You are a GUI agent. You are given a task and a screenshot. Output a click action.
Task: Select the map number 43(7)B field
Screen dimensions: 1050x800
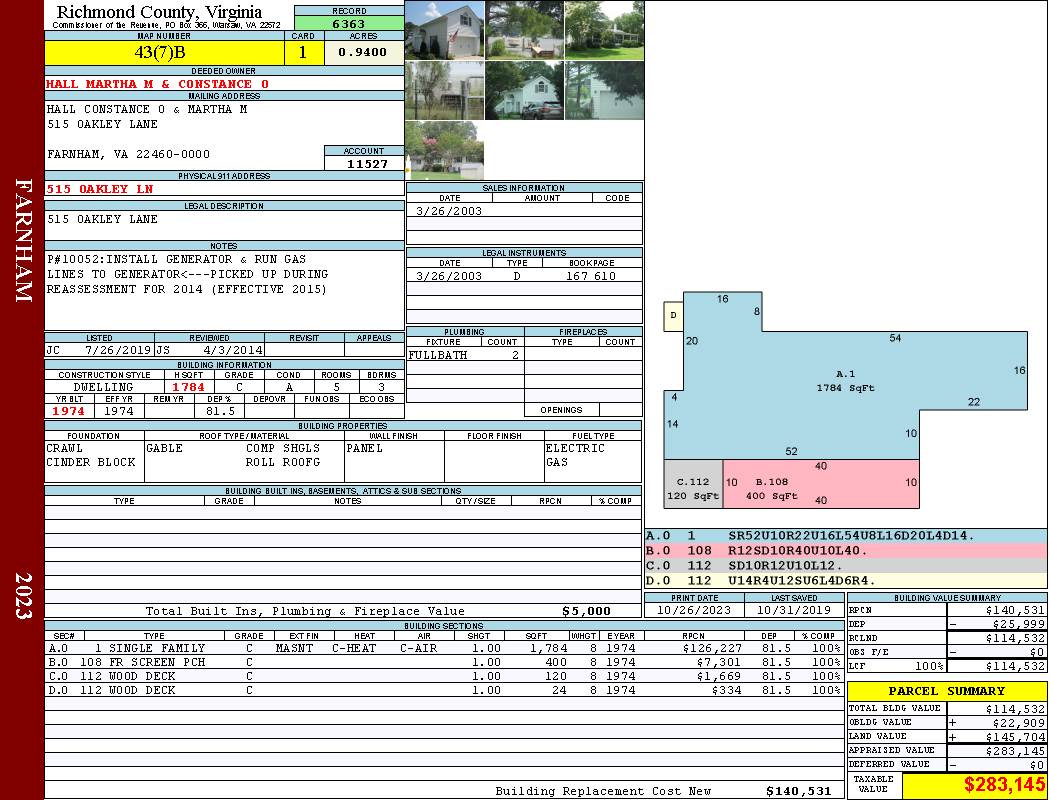coord(164,52)
